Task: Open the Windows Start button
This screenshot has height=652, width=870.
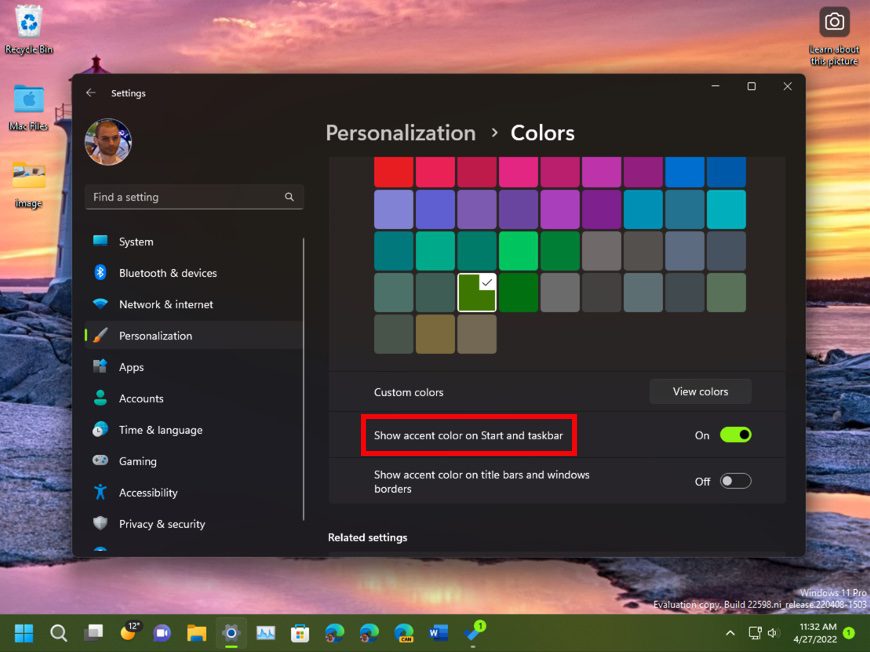Action: (x=24, y=633)
